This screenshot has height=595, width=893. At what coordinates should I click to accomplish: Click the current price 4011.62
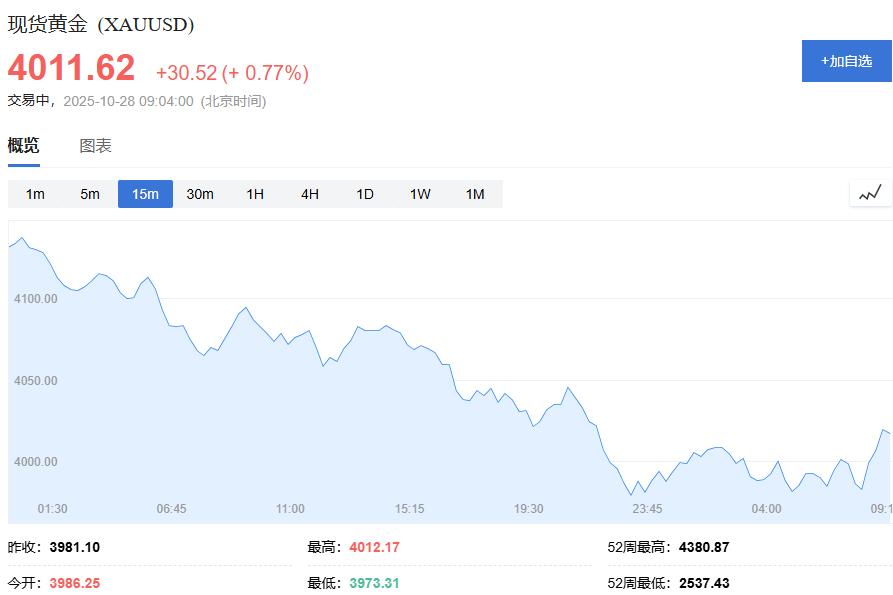click(x=70, y=68)
